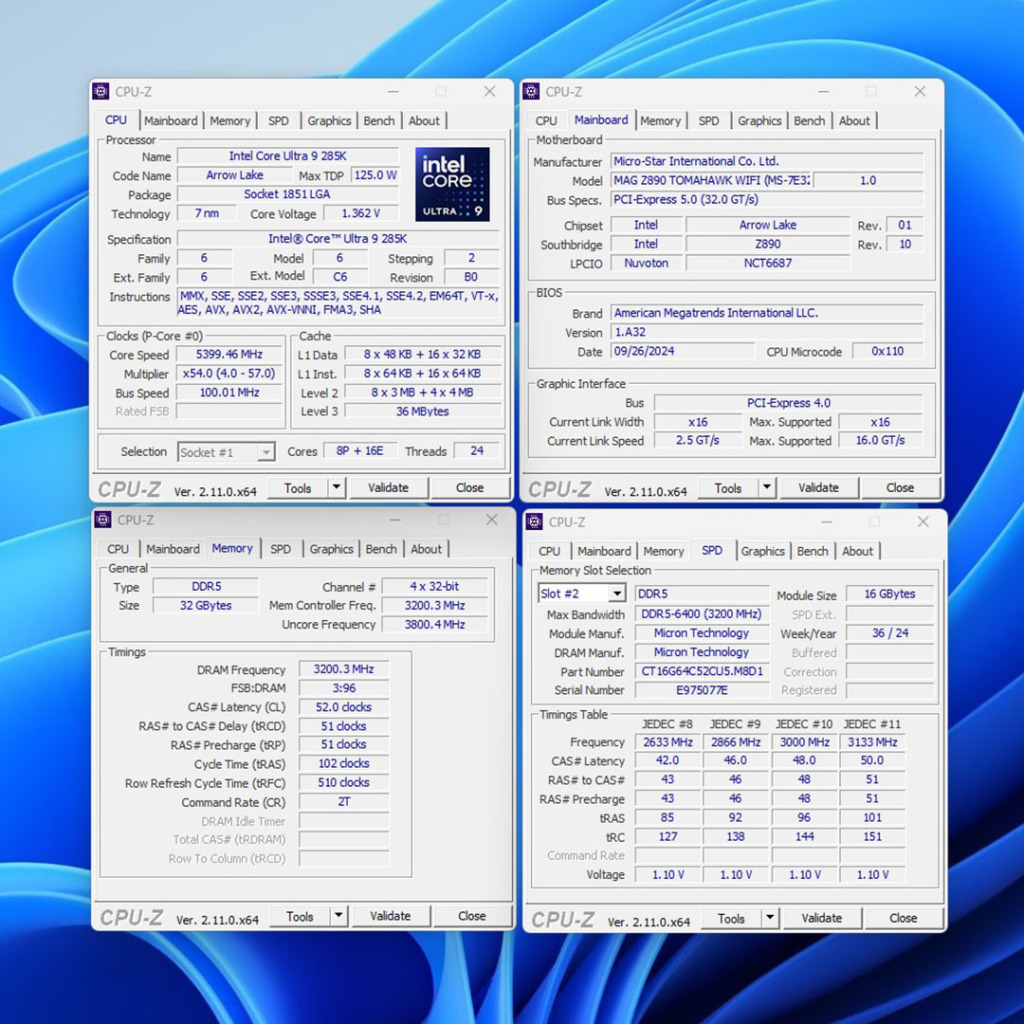Image resolution: width=1024 pixels, height=1024 pixels.
Task: Open Graphics tab in CPU window
Action: [329, 121]
